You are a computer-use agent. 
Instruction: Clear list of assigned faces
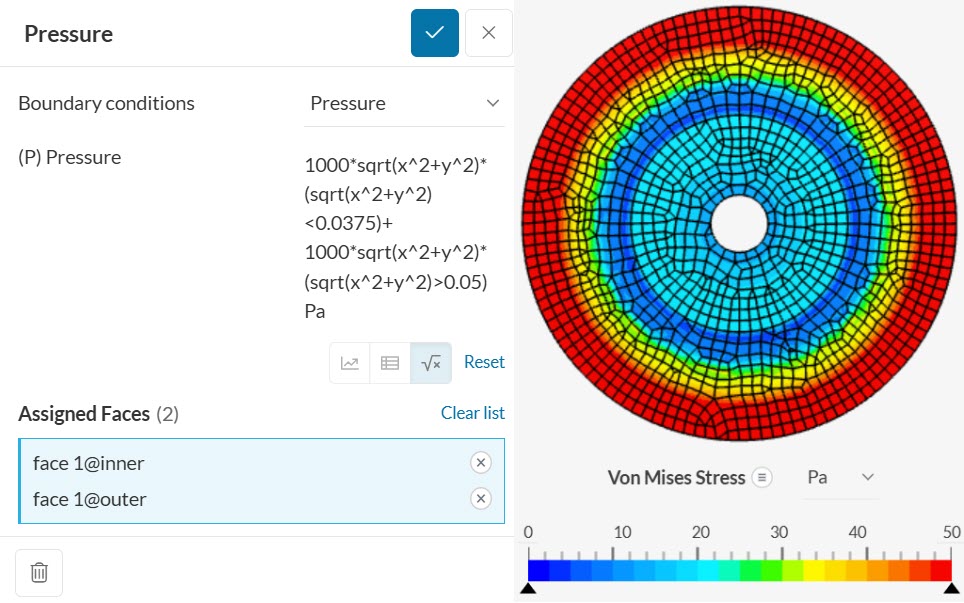click(x=472, y=413)
